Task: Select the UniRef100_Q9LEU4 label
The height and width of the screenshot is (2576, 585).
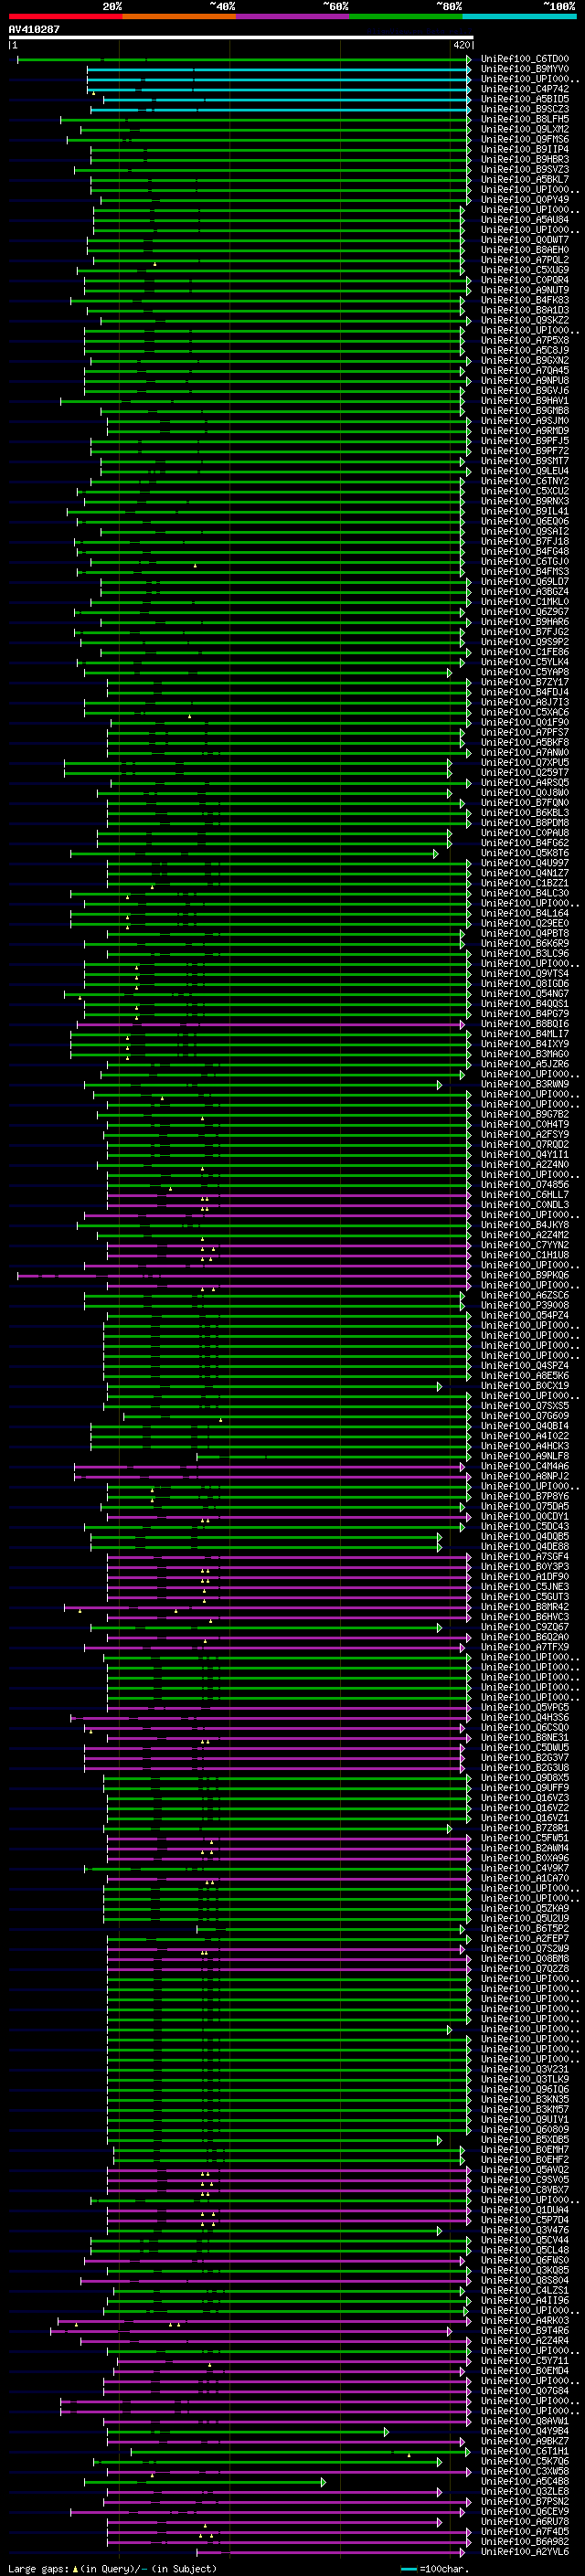Action: [525, 471]
